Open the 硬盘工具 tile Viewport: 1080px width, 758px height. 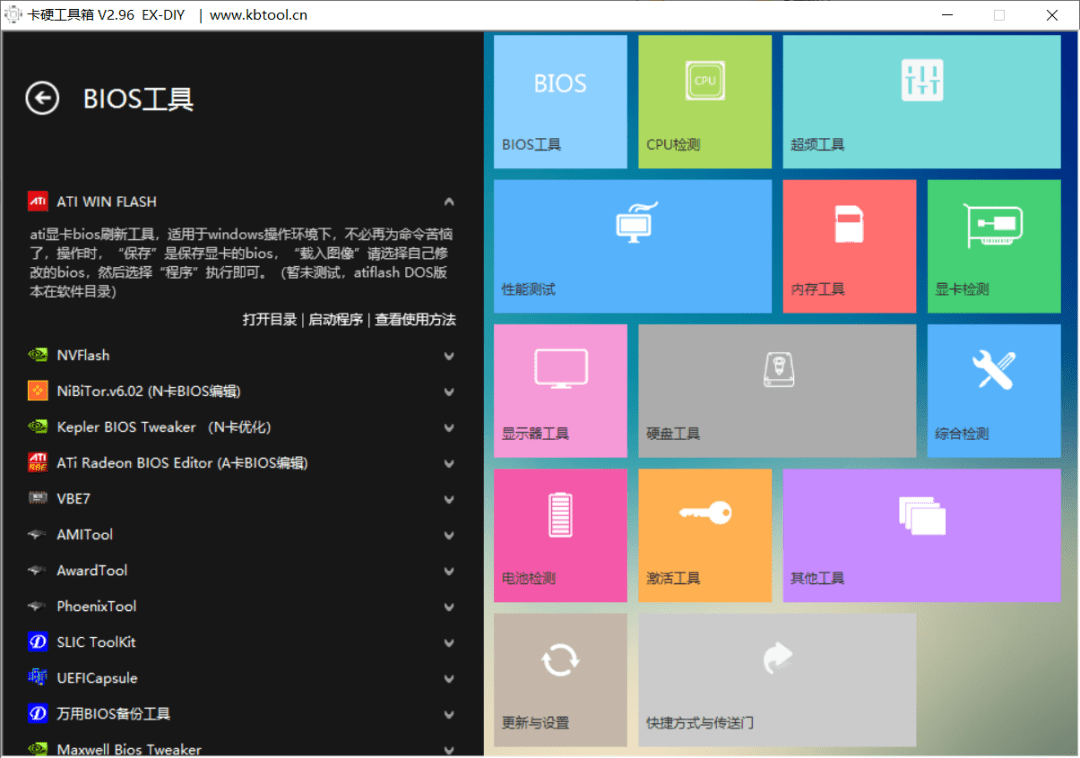(777, 391)
